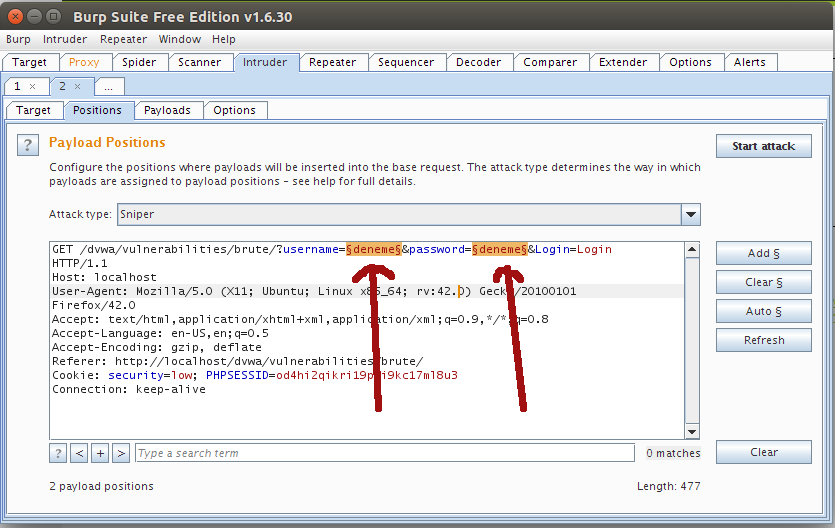Image resolution: width=835 pixels, height=528 pixels.
Task: Minimize the Burp Suite window
Action: point(34,16)
